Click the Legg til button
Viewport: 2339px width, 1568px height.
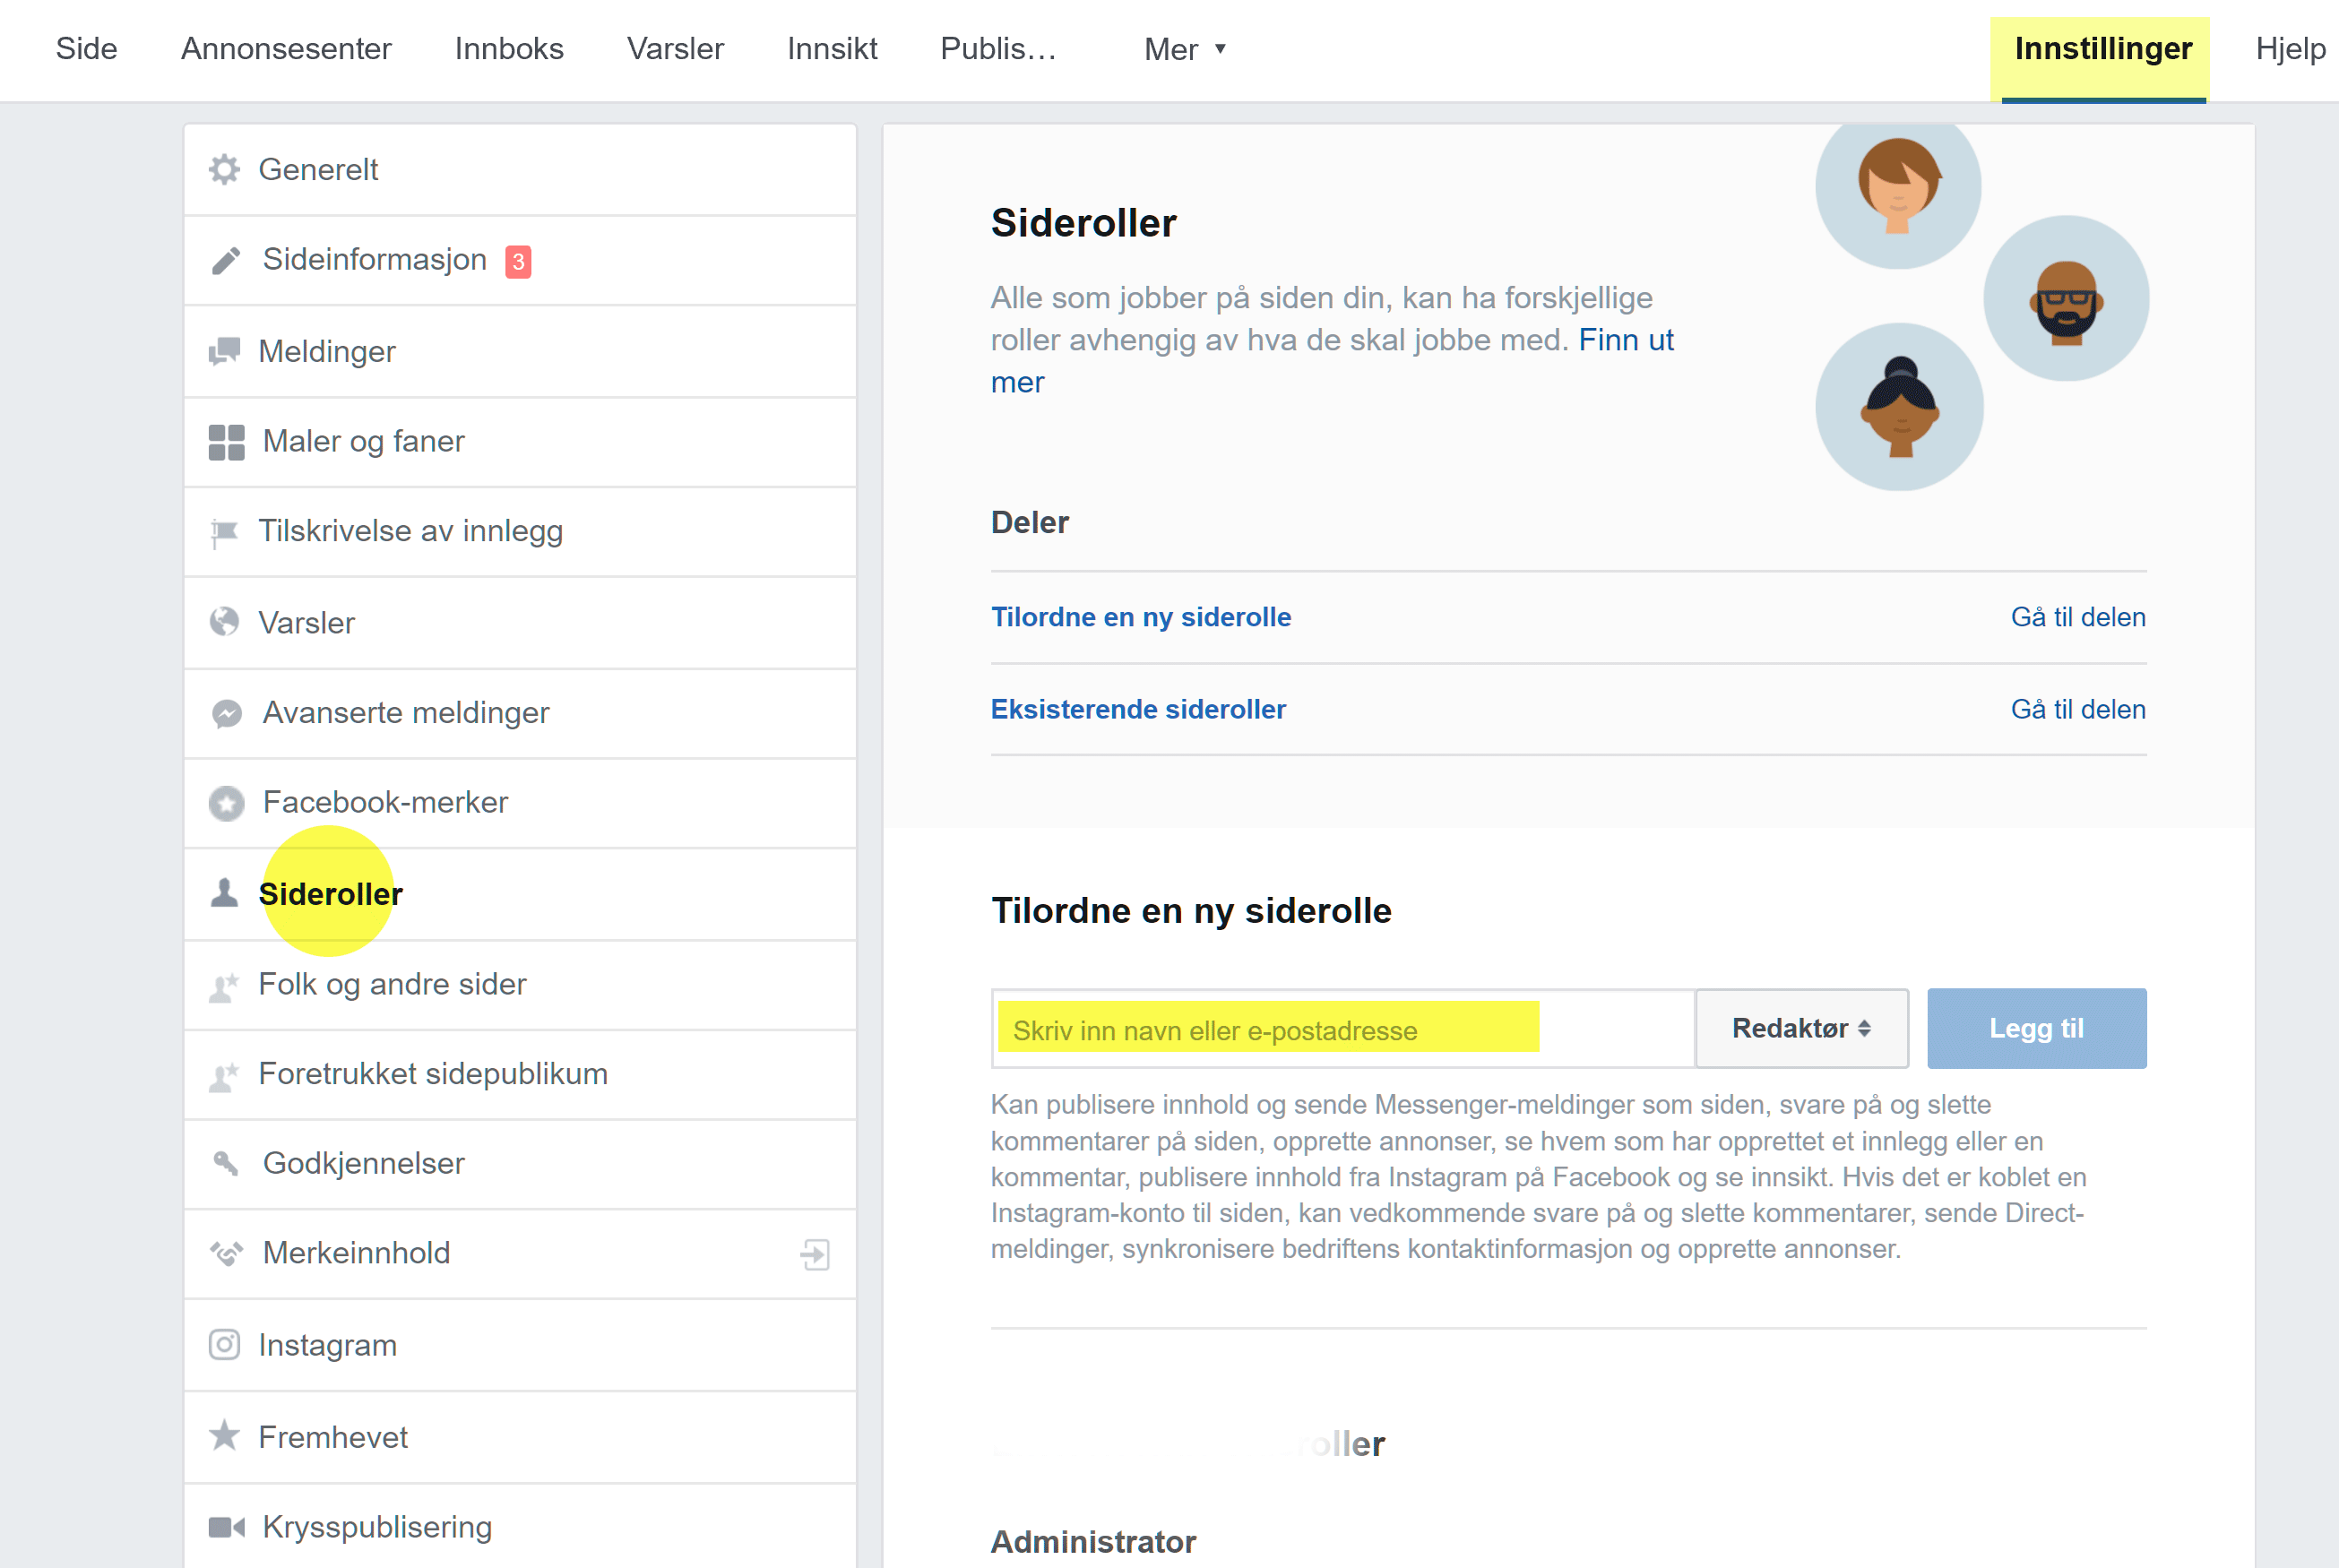click(x=2036, y=1028)
